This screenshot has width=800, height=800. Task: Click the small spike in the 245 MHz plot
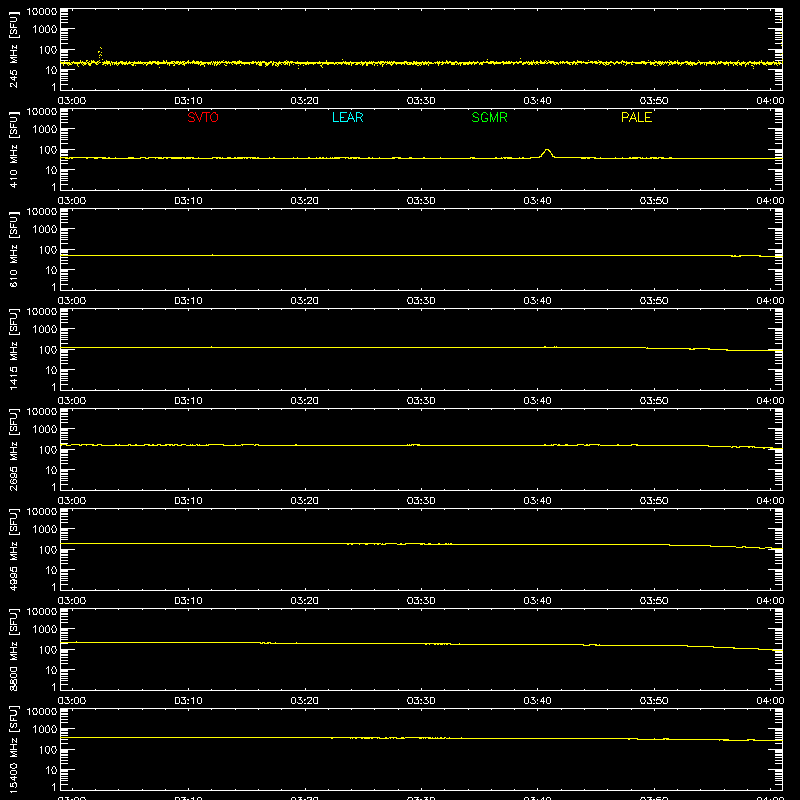[x=100, y=54]
